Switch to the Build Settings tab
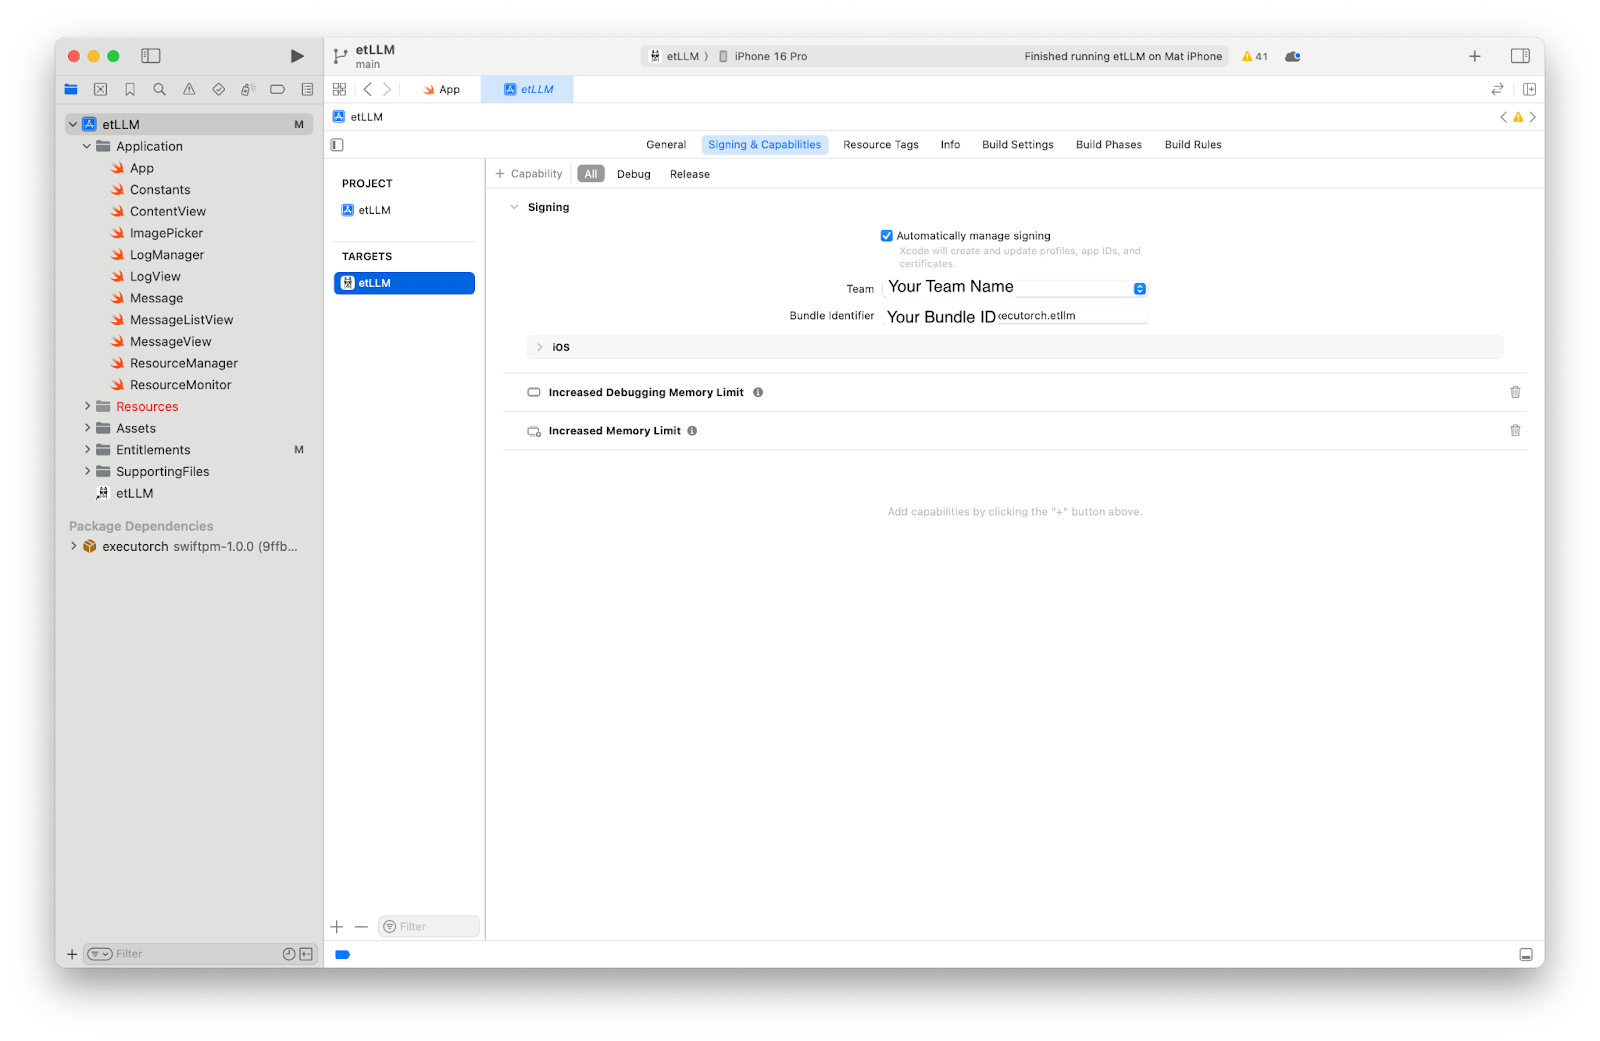1600x1041 pixels. pyautogui.click(x=1017, y=145)
